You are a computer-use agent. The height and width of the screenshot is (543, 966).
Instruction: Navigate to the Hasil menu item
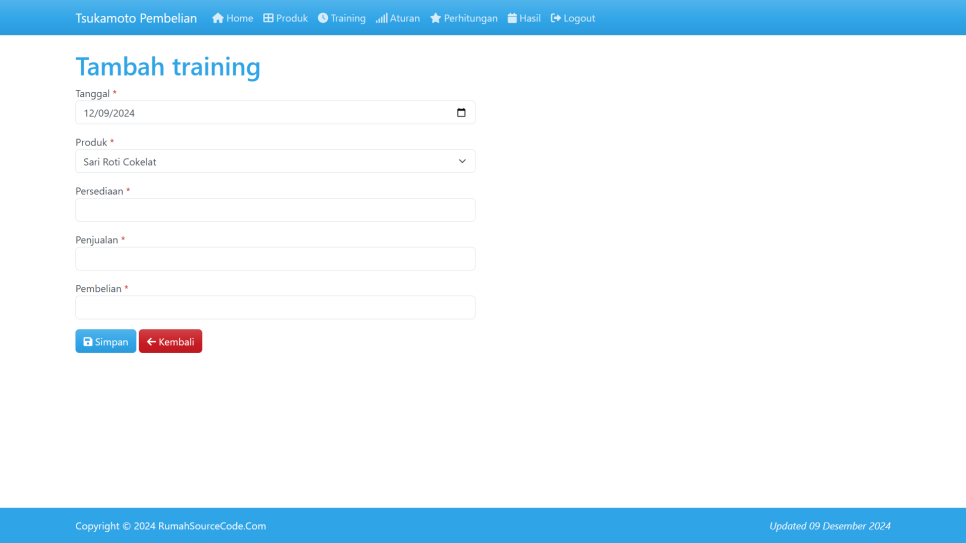point(529,18)
